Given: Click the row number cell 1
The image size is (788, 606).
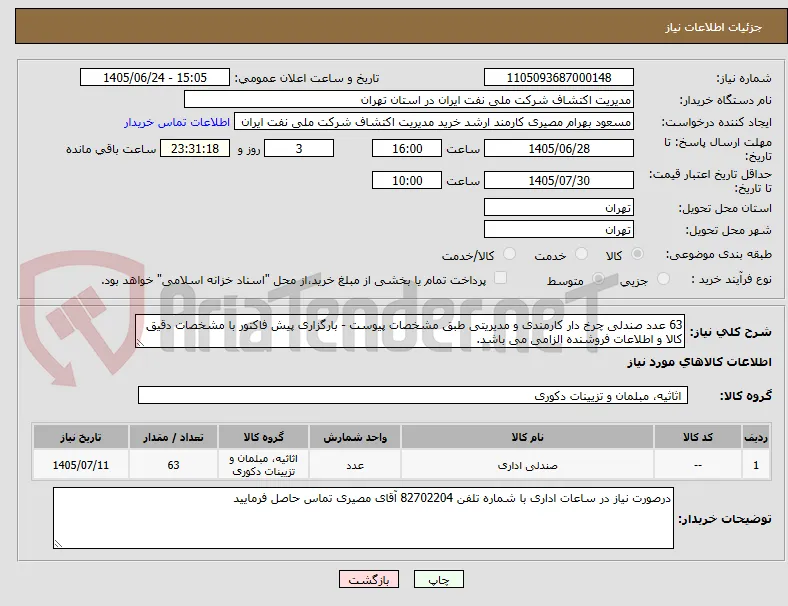Looking at the screenshot, I should (x=755, y=465).
